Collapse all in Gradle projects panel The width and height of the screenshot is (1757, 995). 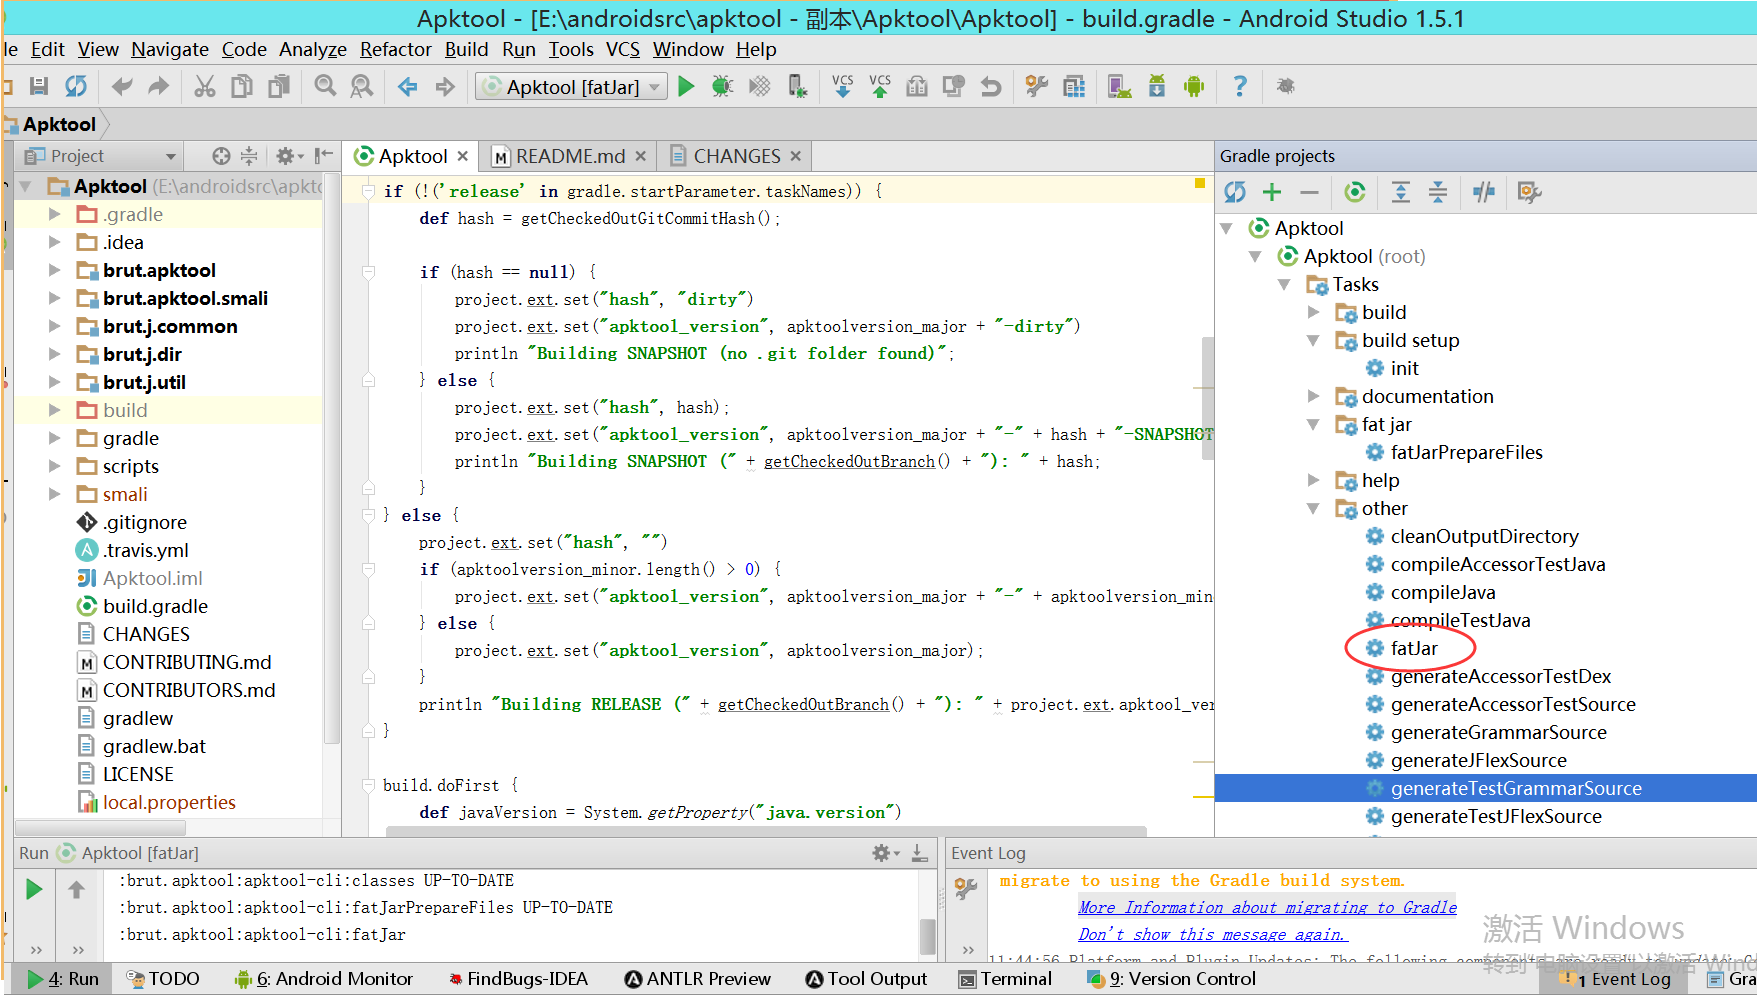pyautogui.click(x=1438, y=192)
